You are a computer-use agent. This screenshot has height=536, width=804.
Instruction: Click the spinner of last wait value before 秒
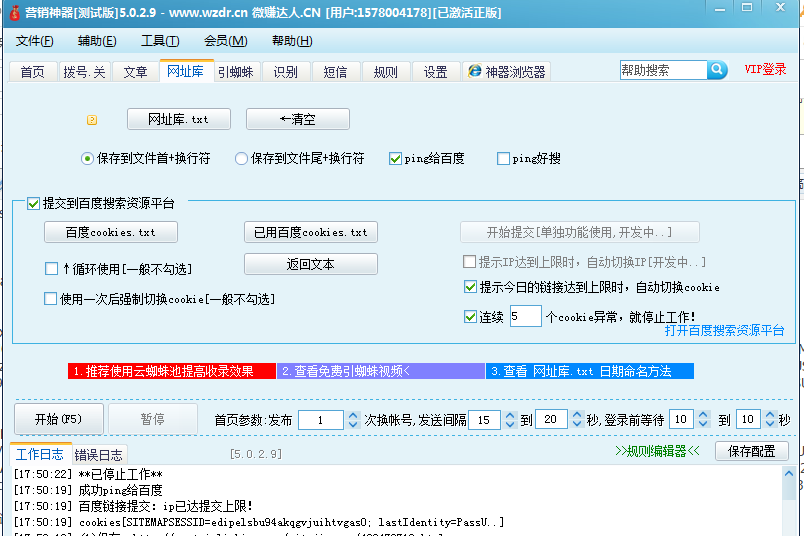[770, 419]
